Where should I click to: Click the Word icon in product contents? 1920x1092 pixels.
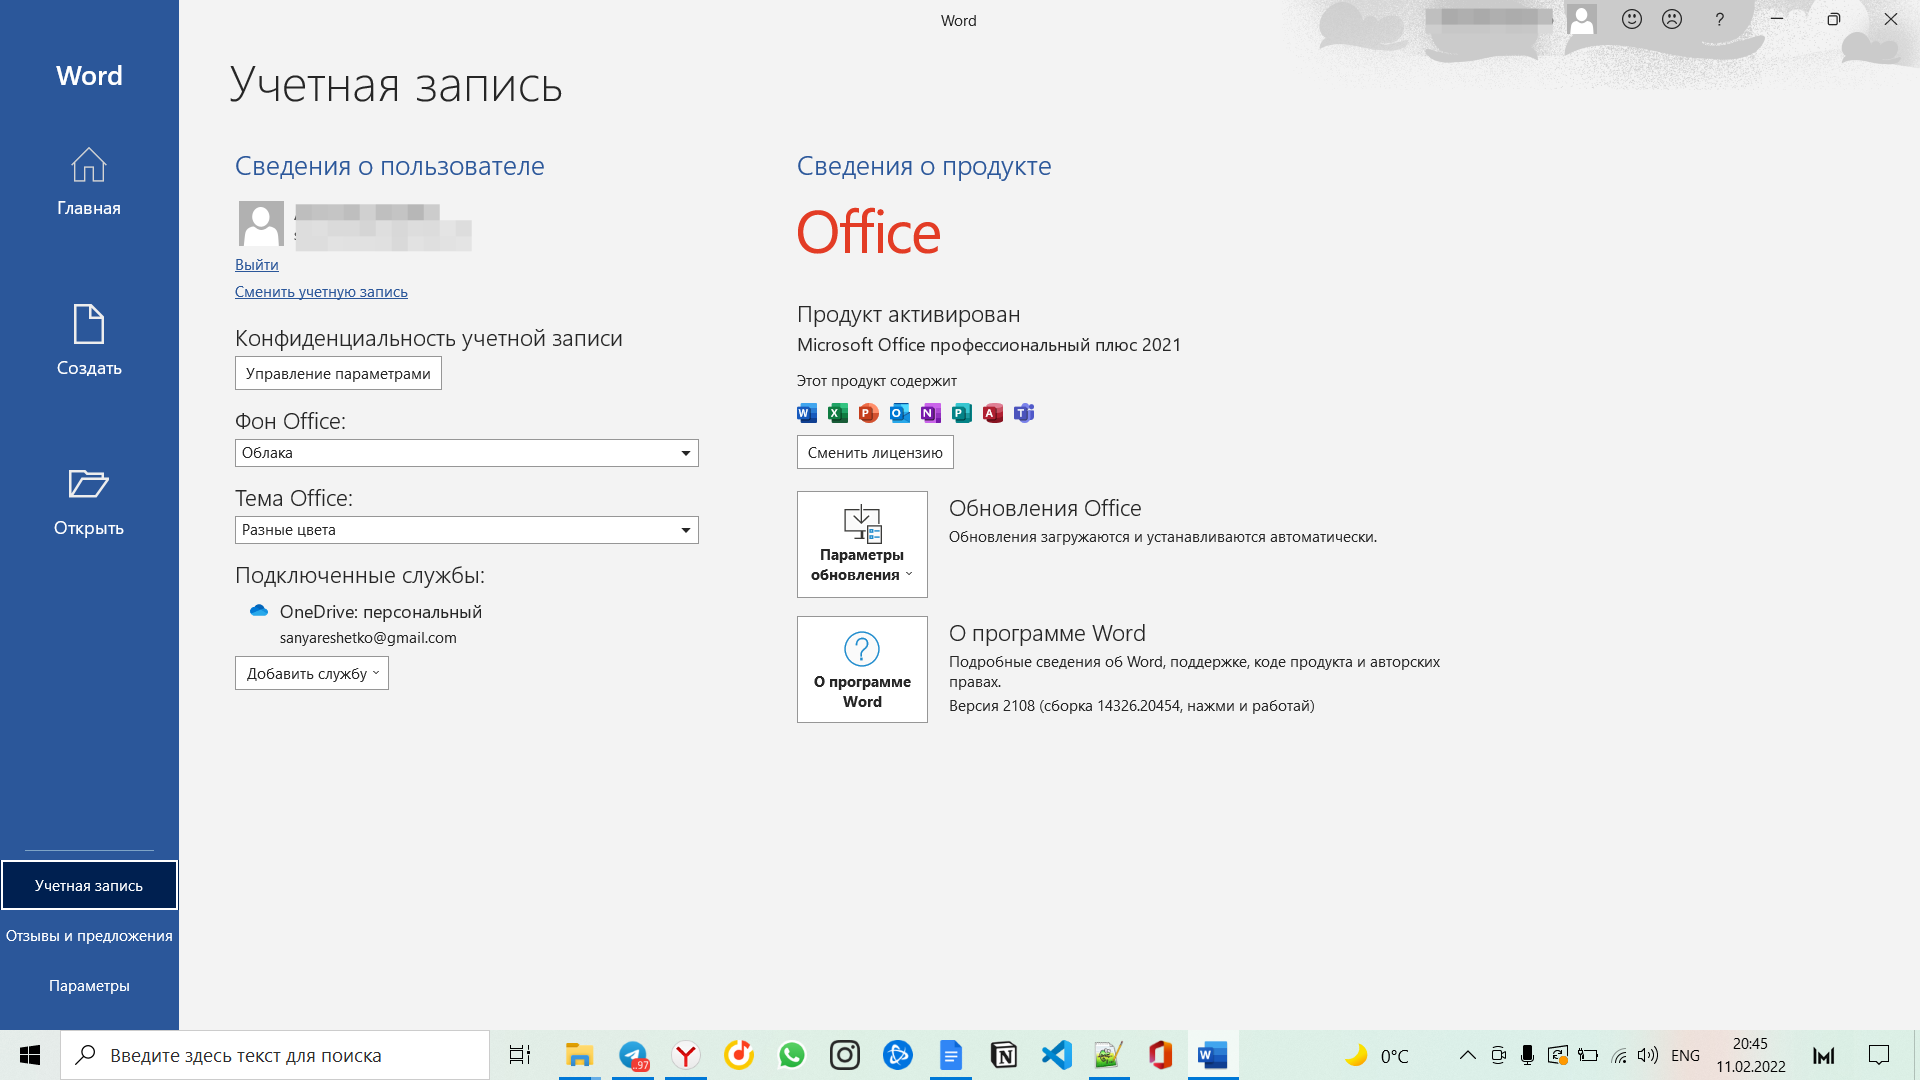click(x=807, y=413)
